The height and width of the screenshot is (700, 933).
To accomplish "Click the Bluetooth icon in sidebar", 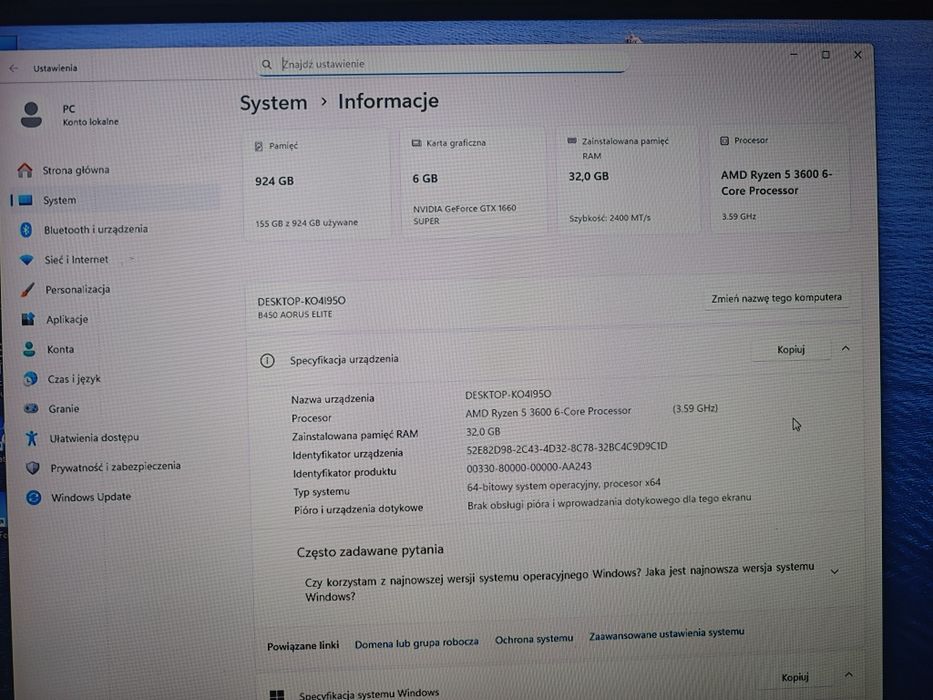I will point(26,229).
